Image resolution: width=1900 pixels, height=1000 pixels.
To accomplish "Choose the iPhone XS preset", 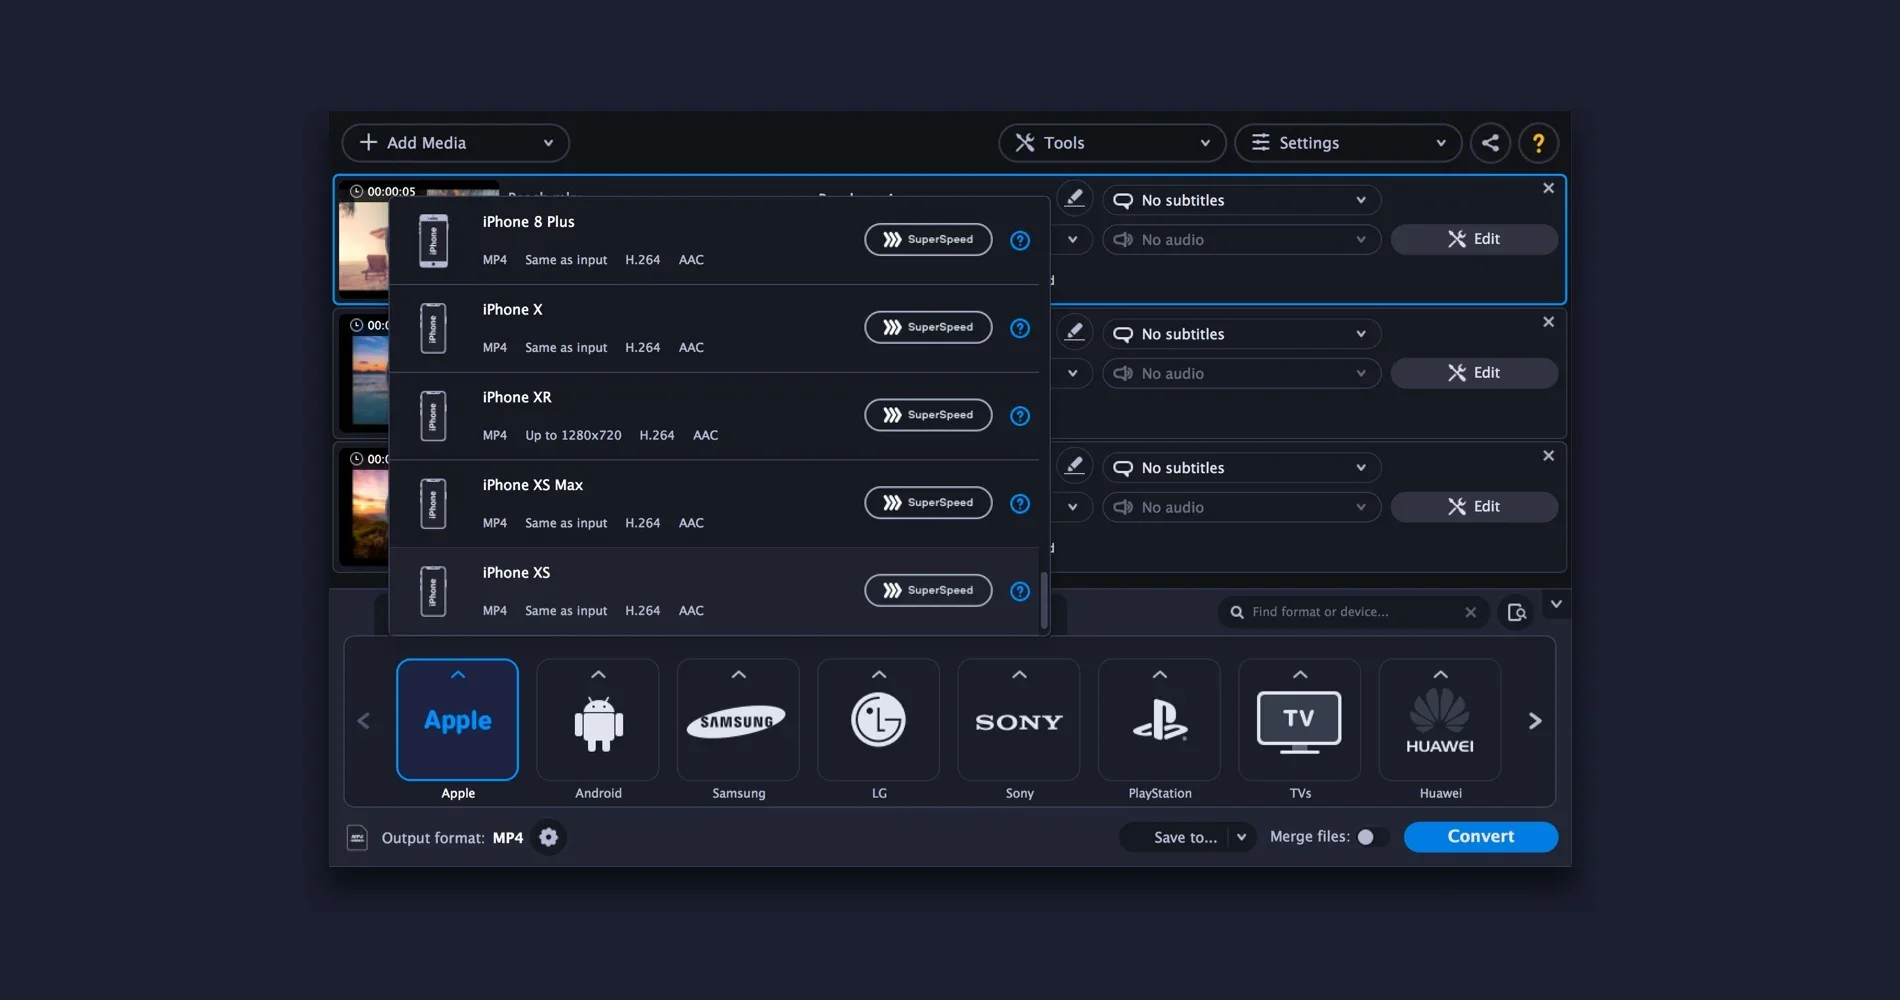I will (714, 592).
